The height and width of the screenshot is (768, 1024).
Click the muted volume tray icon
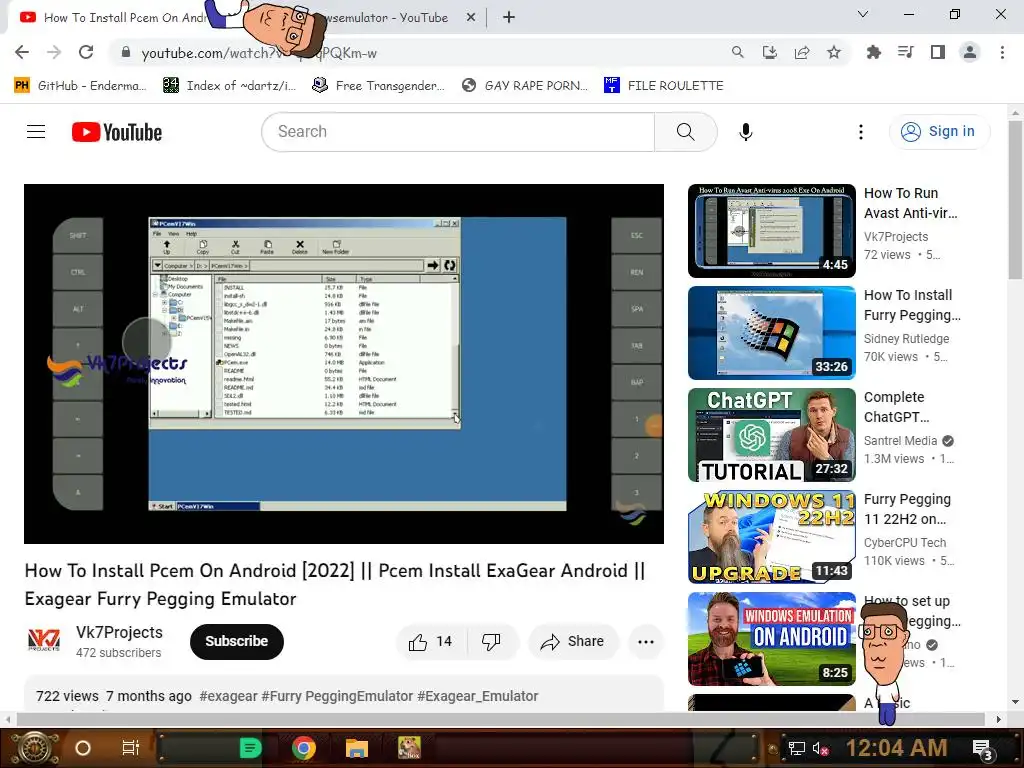tap(821, 748)
